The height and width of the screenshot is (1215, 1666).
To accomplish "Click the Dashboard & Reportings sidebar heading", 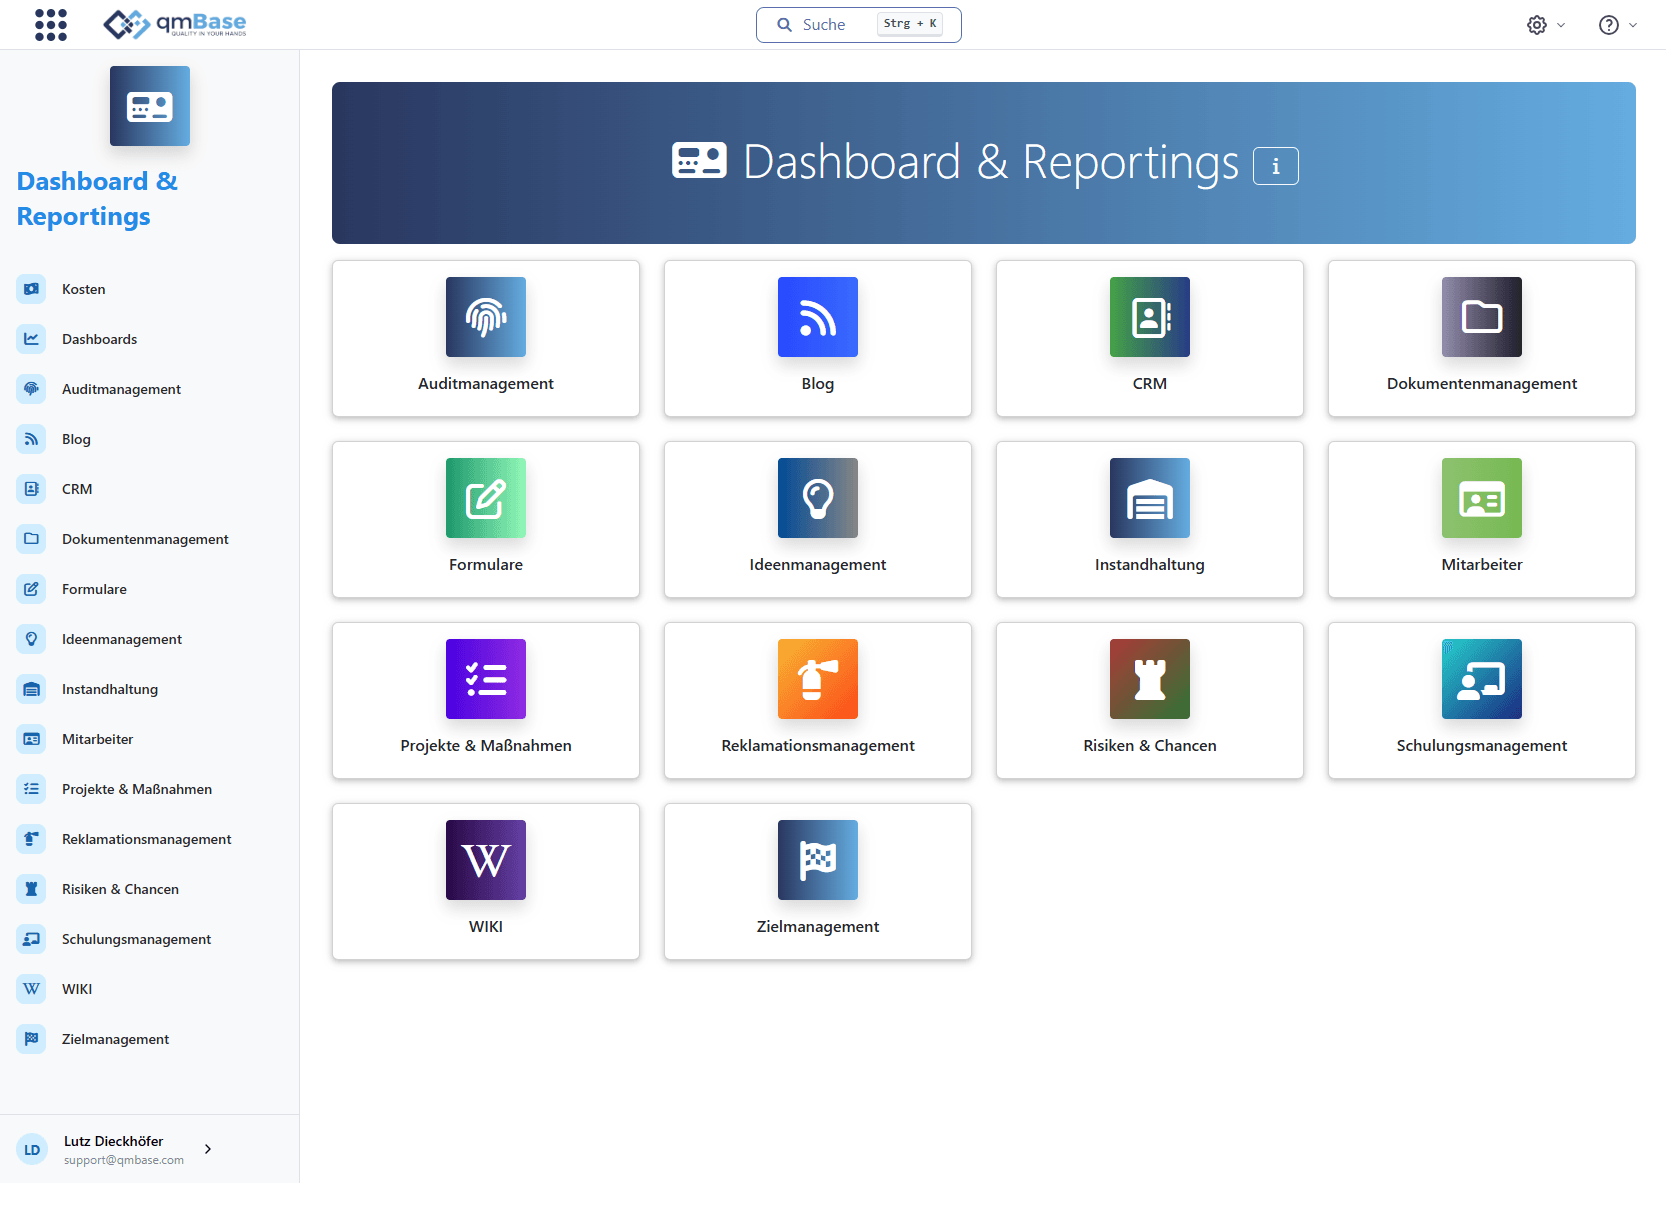I will (97, 199).
